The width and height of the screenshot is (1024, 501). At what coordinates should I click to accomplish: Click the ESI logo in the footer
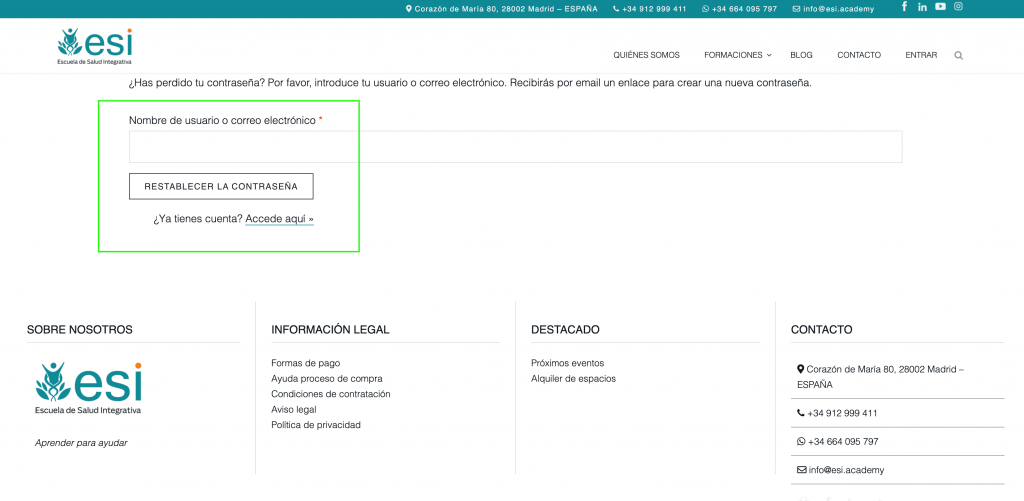[88, 388]
